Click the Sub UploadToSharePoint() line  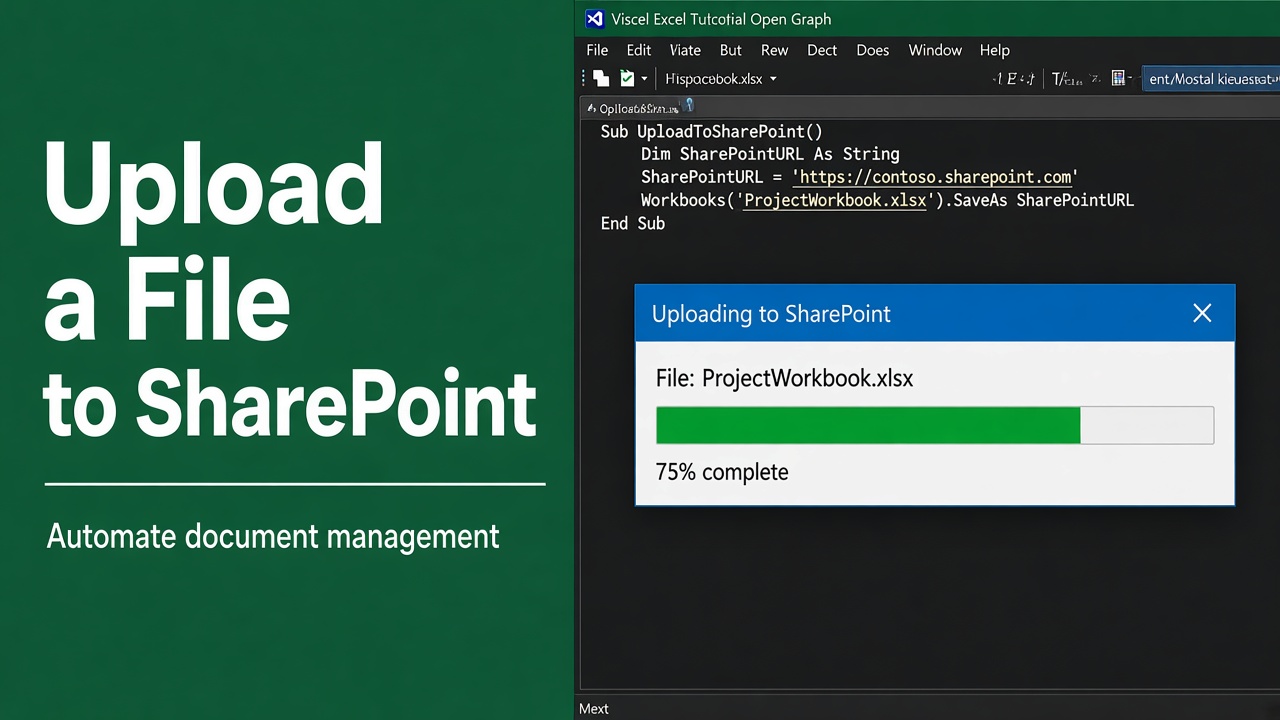711,131
